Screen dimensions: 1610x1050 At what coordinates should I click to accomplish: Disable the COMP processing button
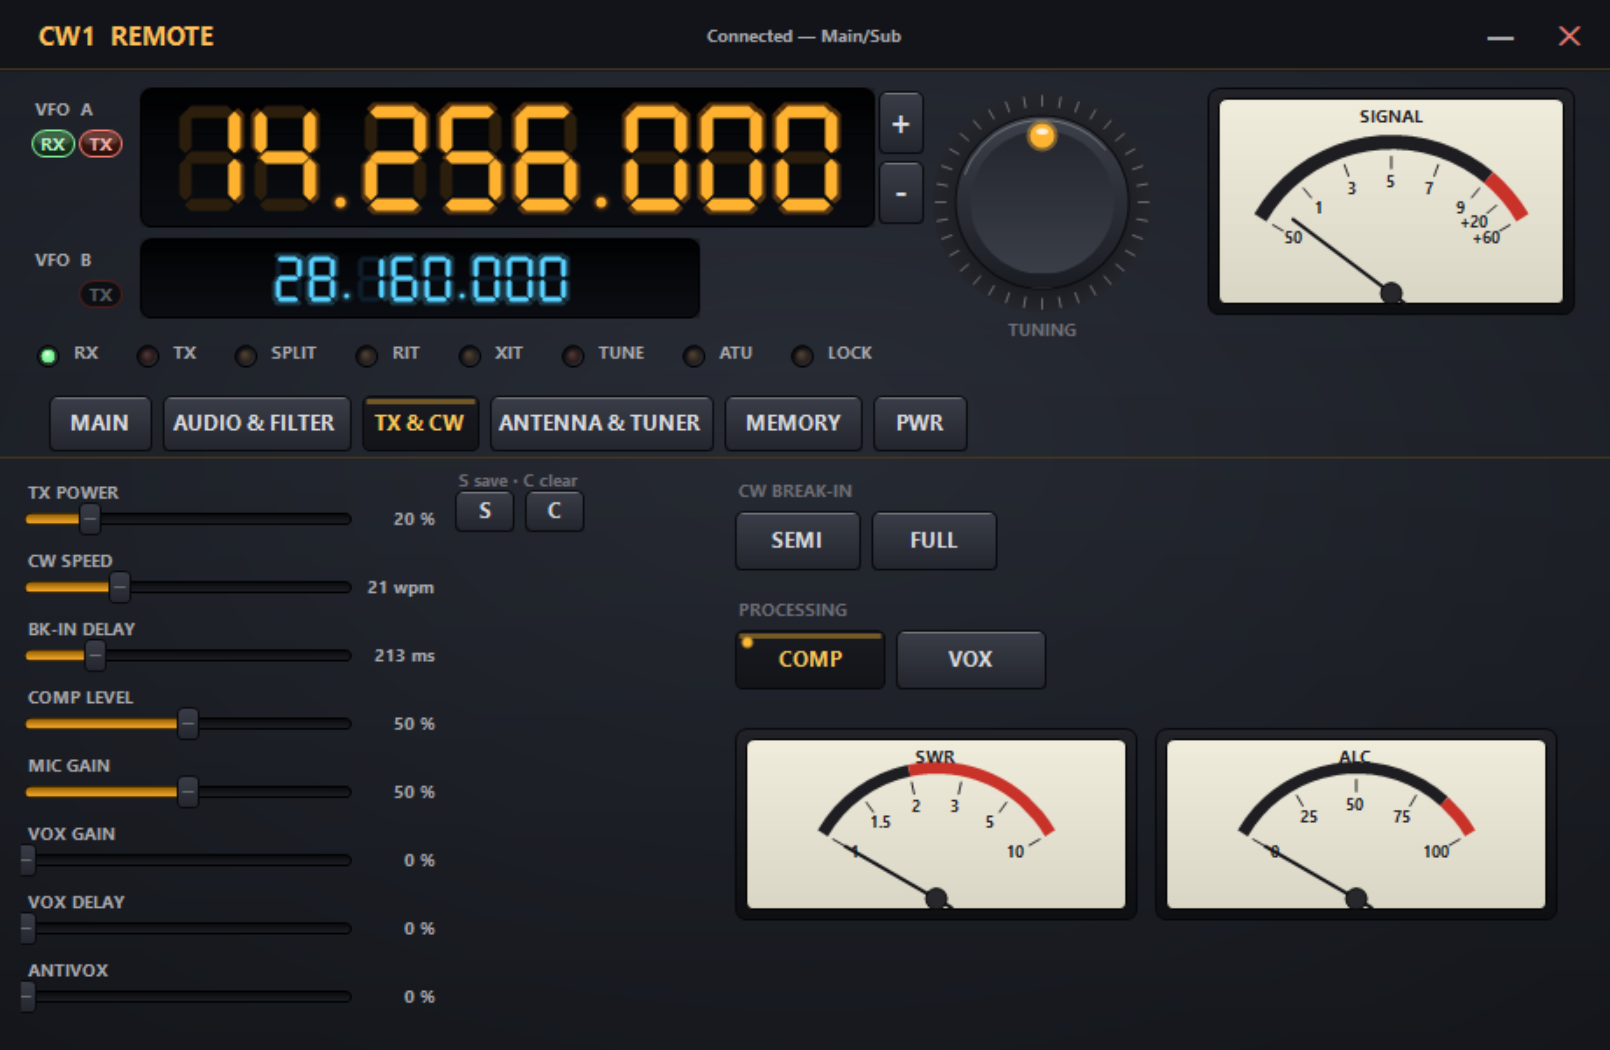(810, 660)
